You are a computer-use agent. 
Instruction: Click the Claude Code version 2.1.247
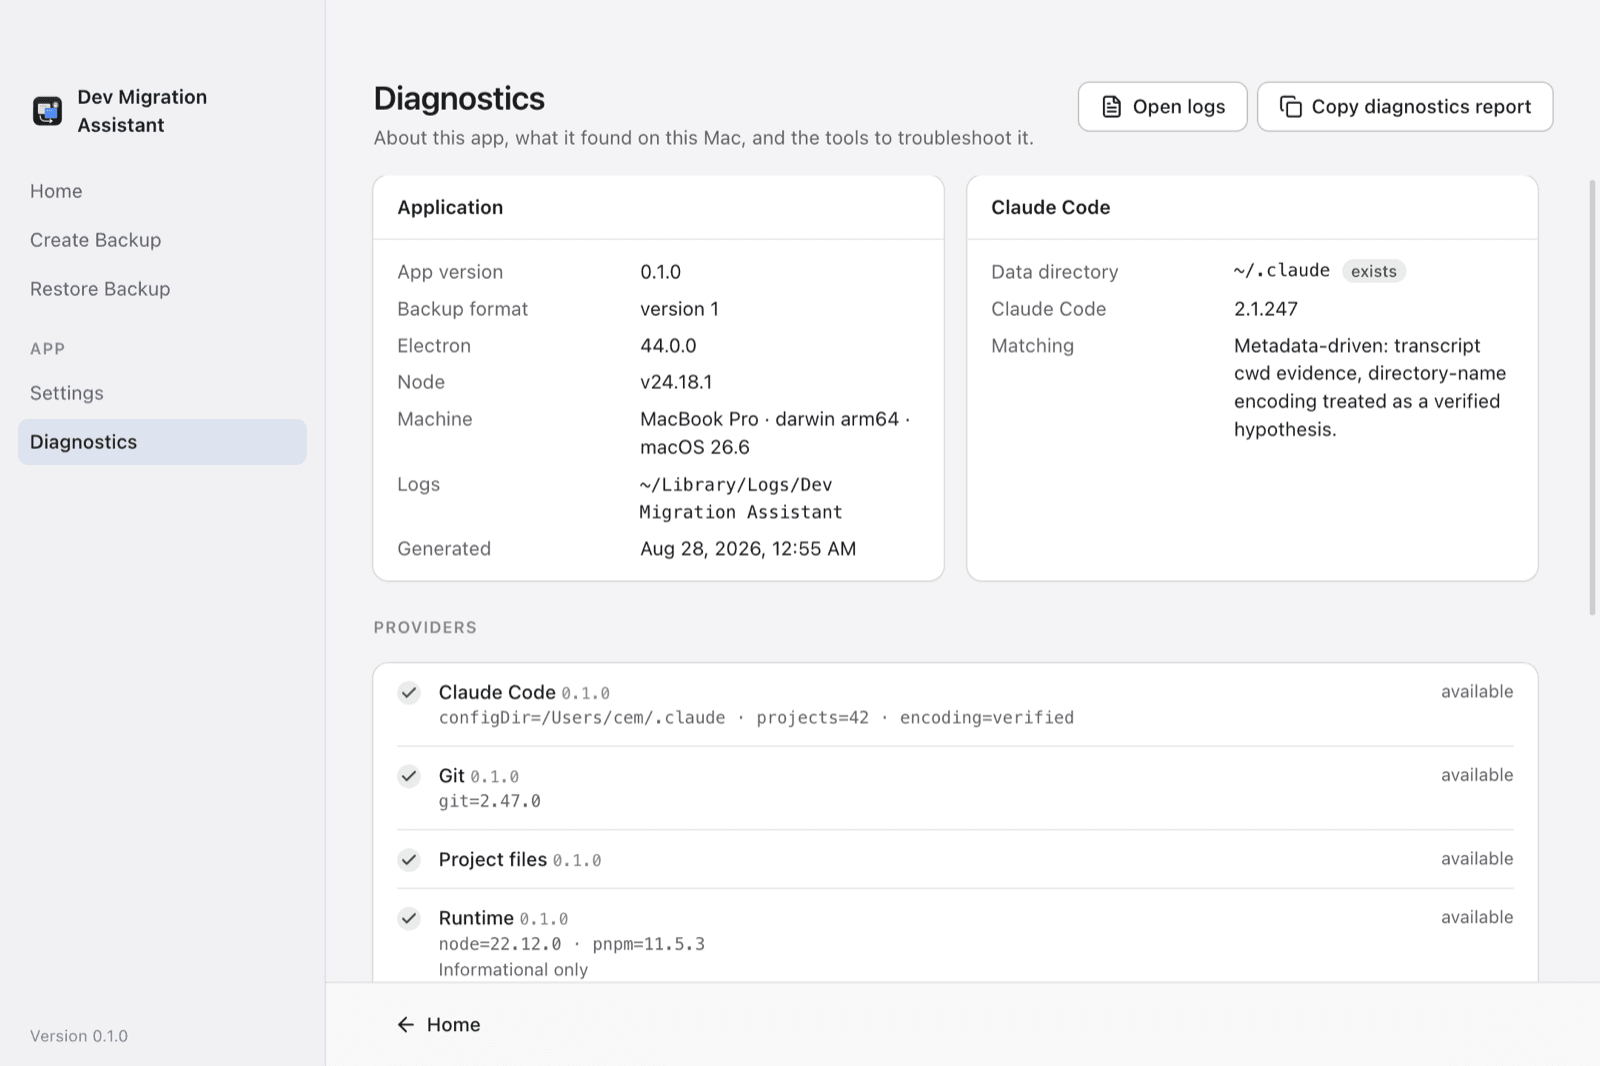point(1266,309)
